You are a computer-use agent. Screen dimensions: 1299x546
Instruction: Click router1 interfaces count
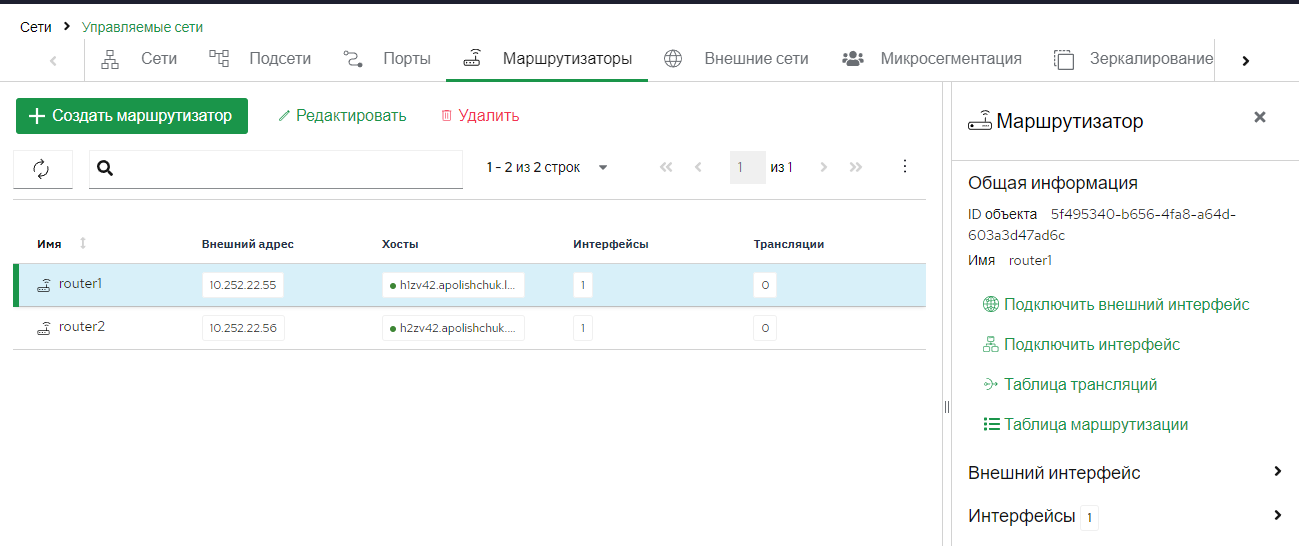[x=583, y=285]
